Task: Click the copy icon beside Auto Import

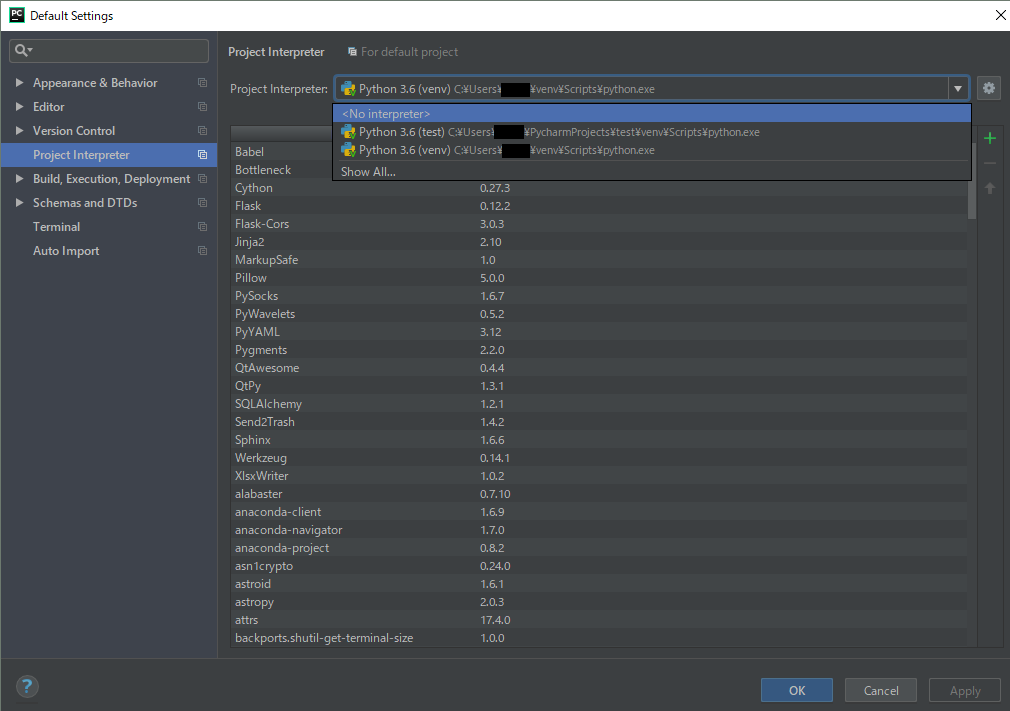Action: [x=202, y=251]
